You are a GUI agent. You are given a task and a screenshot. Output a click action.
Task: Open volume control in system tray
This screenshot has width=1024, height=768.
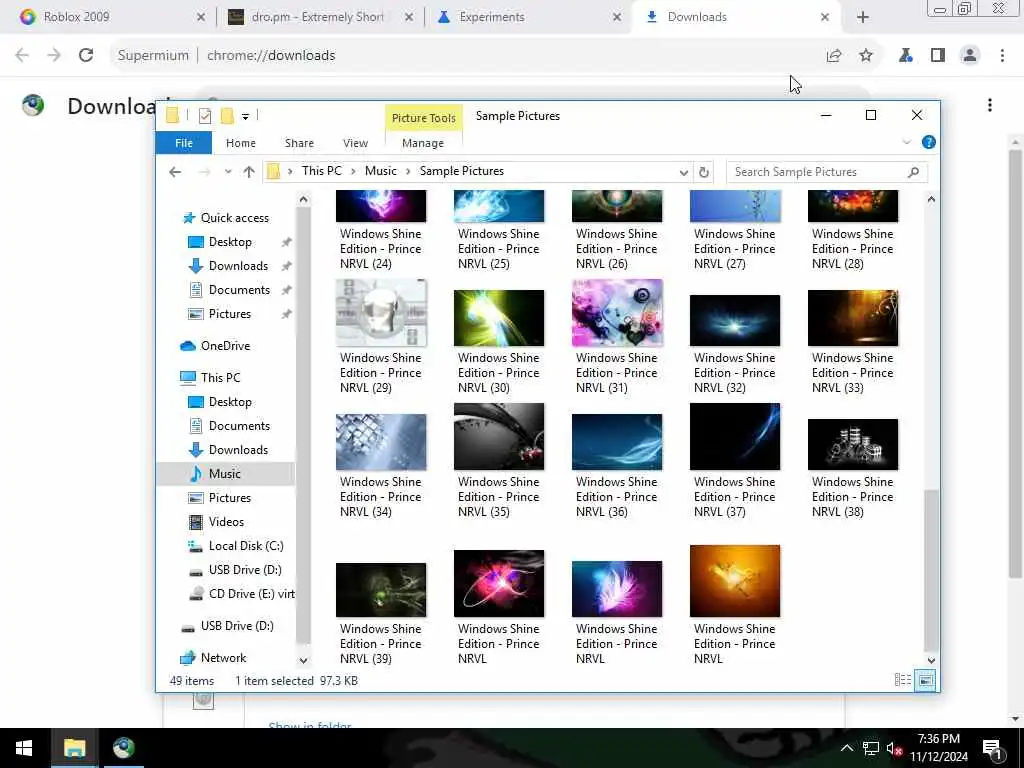click(895, 748)
